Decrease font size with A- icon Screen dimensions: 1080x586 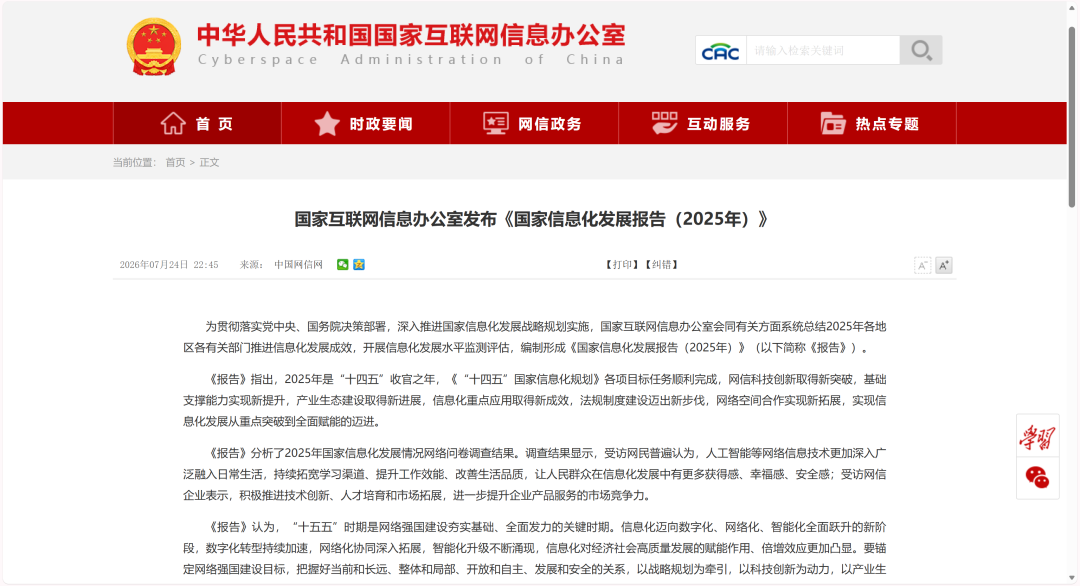coord(922,265)
